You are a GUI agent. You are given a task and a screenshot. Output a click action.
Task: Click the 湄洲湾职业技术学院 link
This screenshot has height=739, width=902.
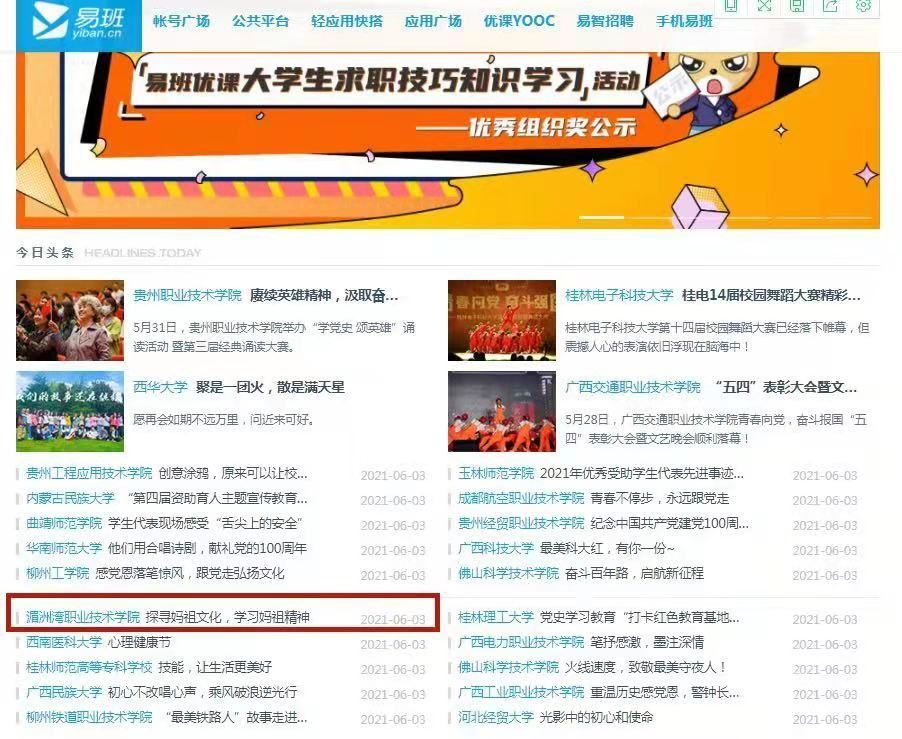coord(83,617)
